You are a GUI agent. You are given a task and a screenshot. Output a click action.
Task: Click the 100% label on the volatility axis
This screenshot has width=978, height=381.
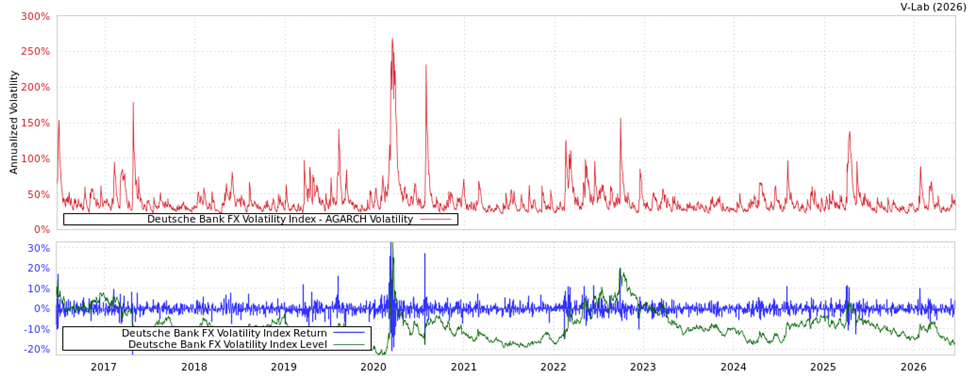(36, 158)
